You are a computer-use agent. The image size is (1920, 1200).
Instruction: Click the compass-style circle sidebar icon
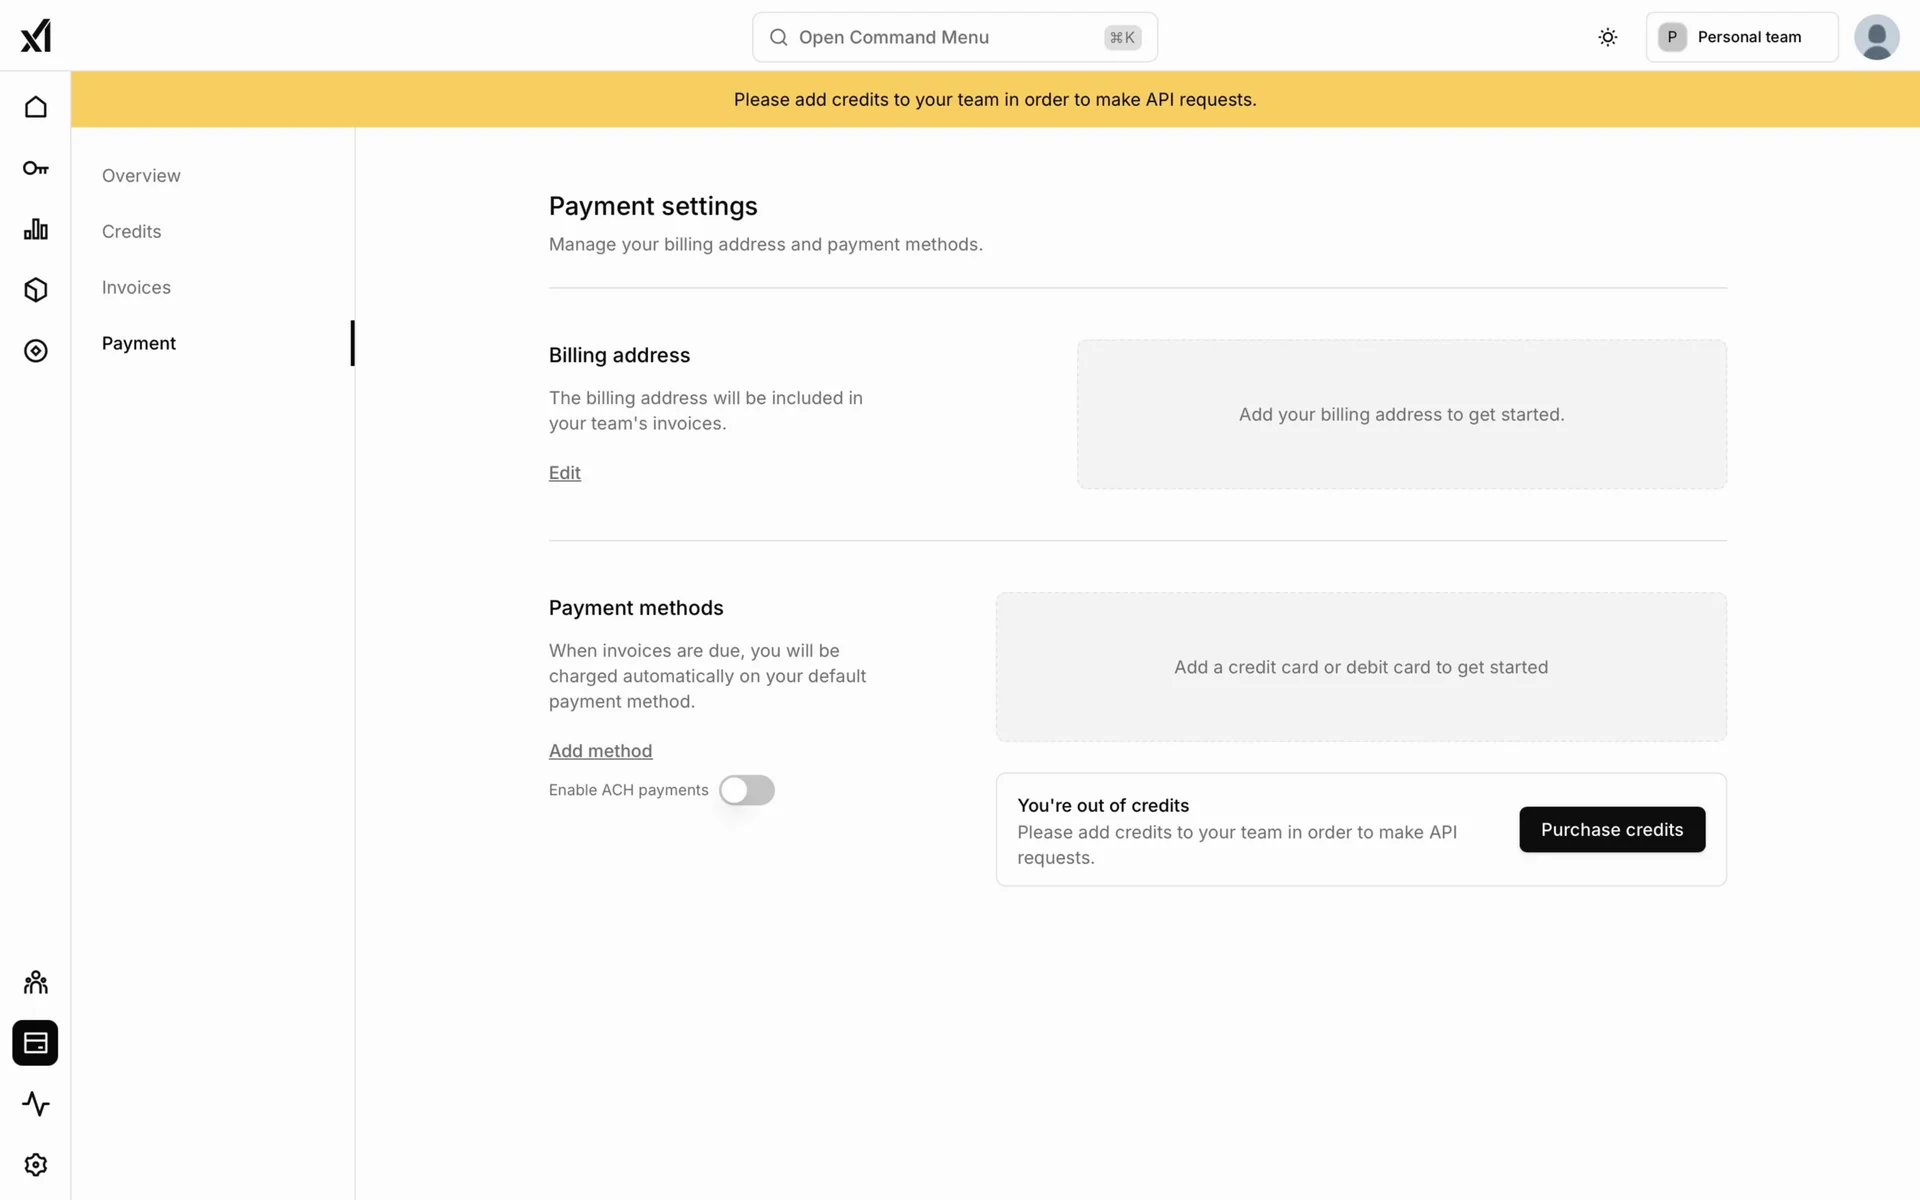click(36, 351)
